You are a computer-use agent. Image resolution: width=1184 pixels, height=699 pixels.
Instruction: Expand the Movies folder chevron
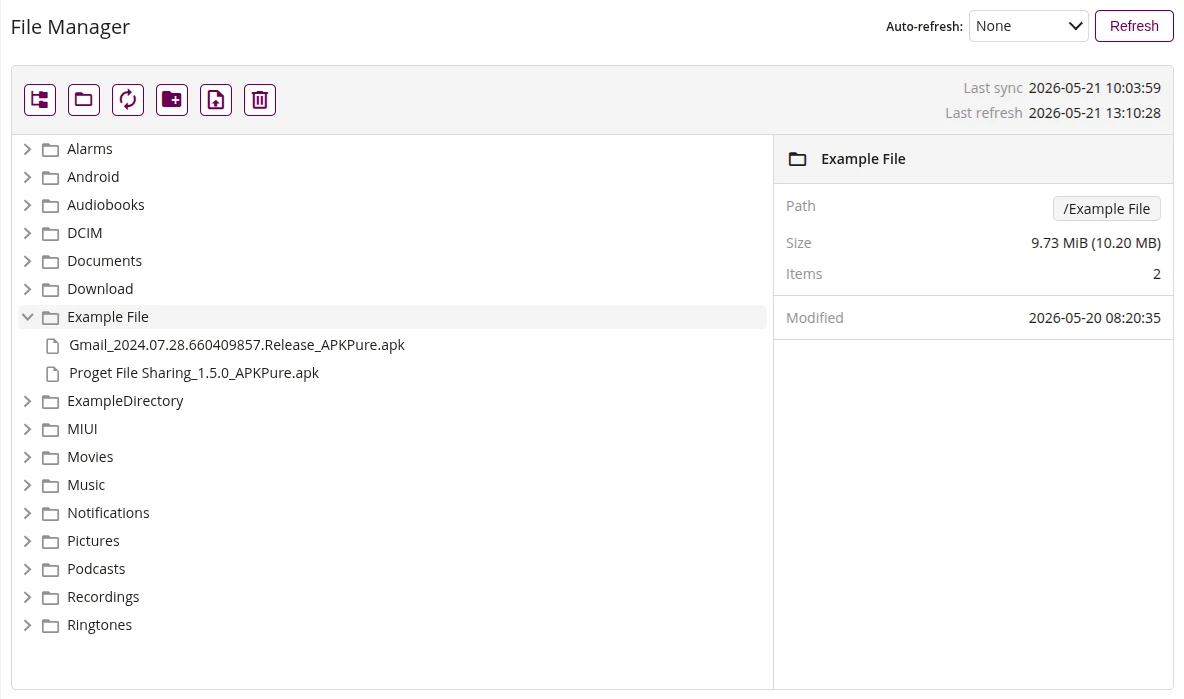(27, 457)
